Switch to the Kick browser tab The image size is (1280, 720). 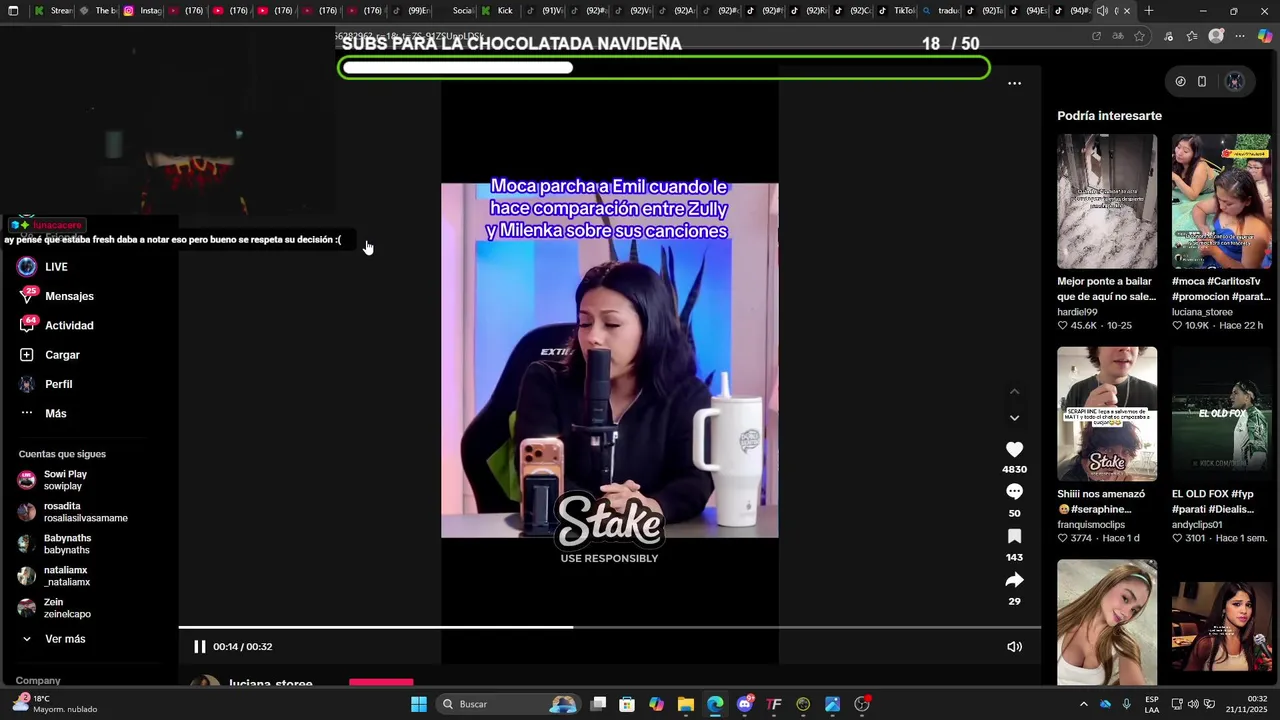click(497, 11)
